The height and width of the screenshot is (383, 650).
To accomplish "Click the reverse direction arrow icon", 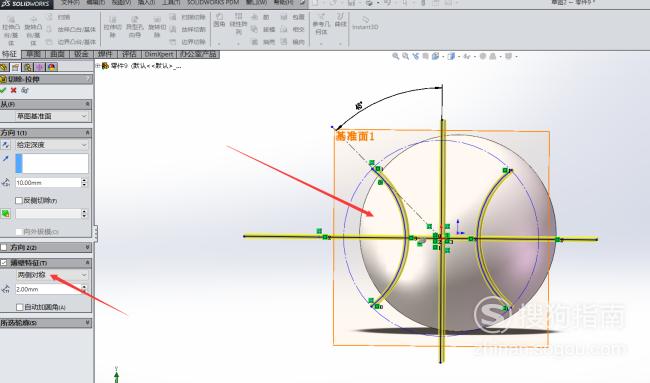I will pos(5,145).
